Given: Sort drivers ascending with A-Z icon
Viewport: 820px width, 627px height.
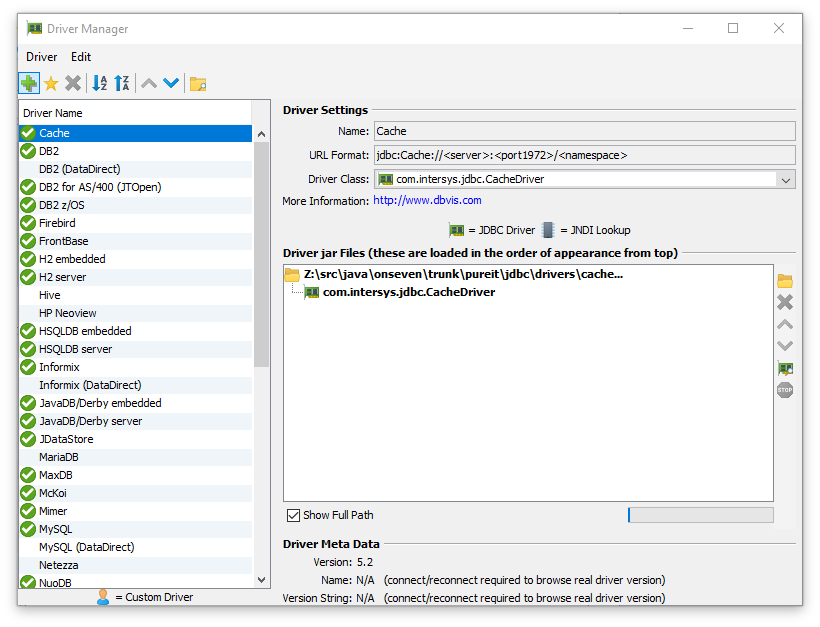Looking at the screenshot, I should coord(99,84).
